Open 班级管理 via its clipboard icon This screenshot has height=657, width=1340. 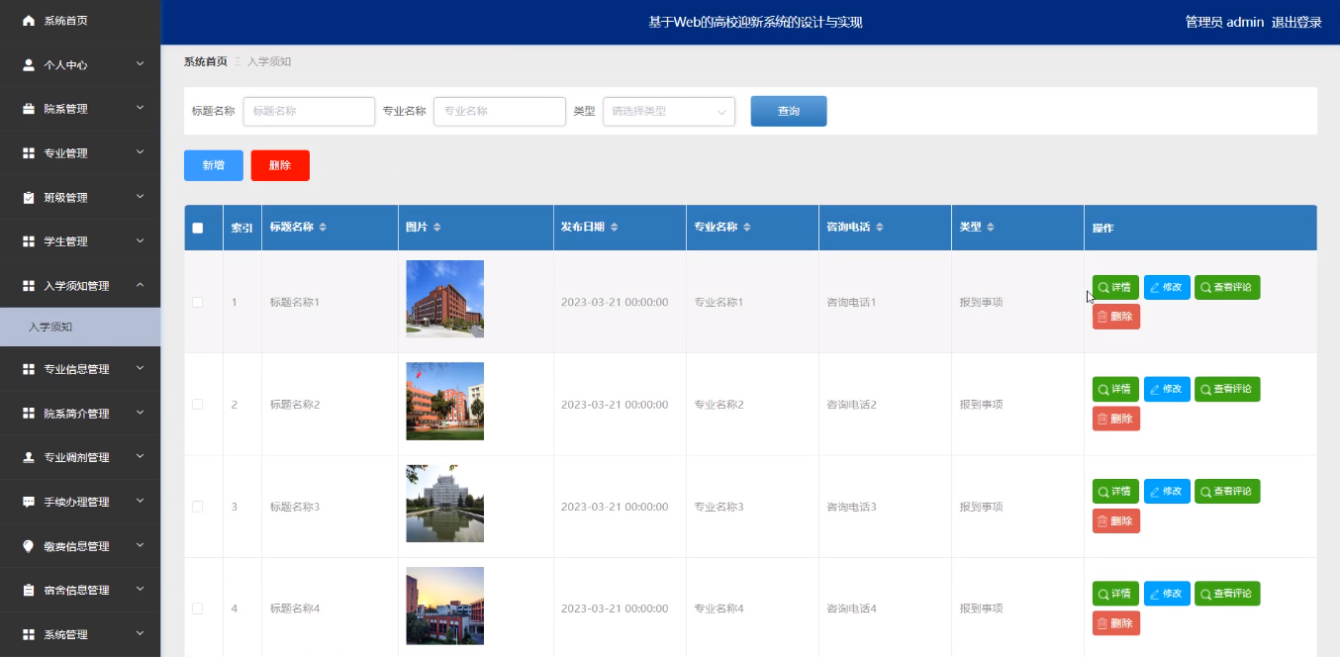(x=28, y=197)
